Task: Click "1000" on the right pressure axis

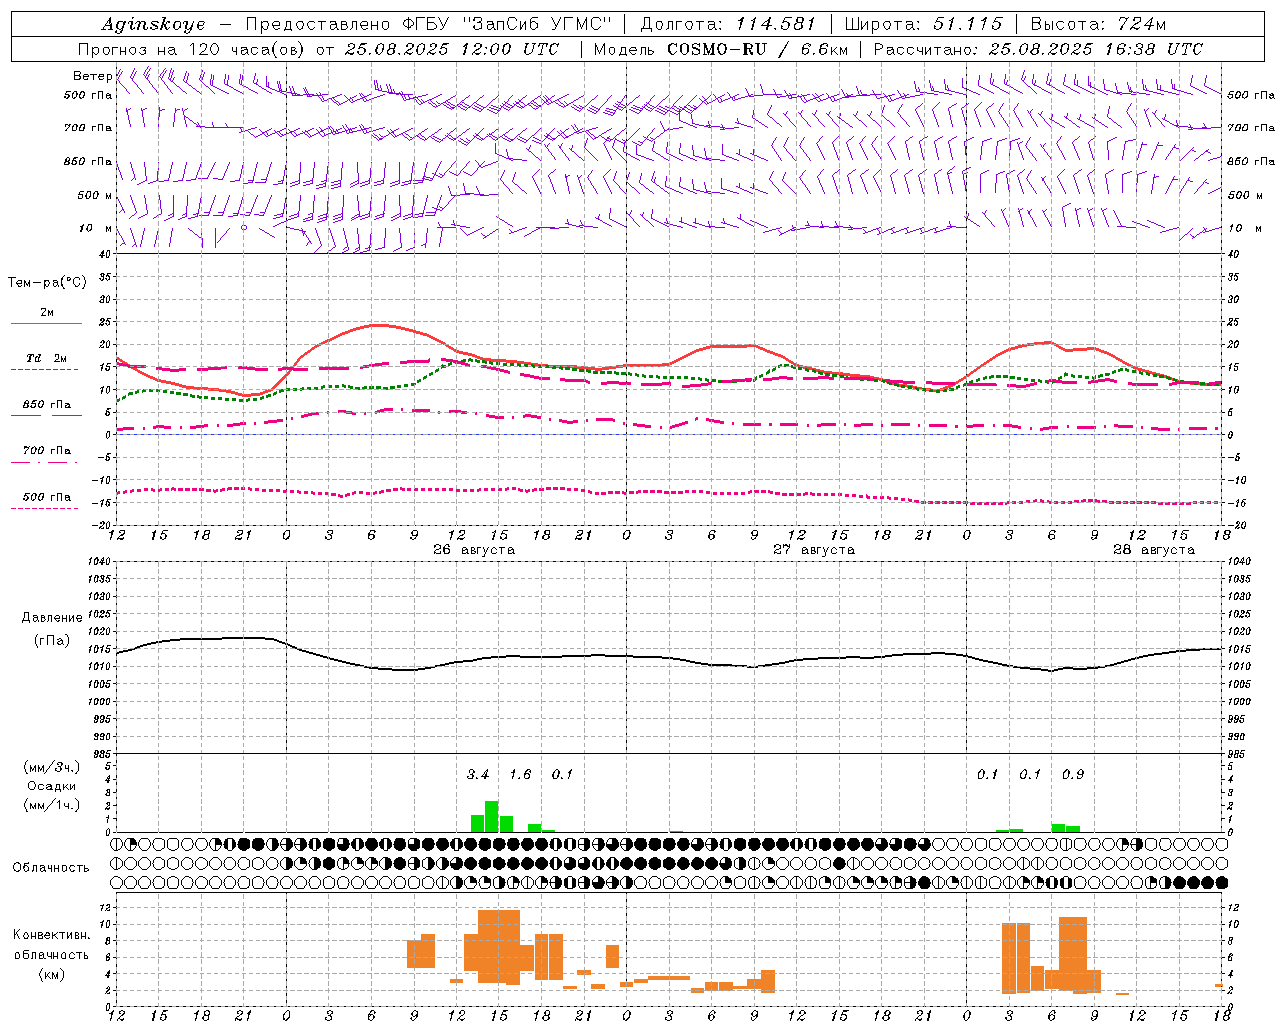Action: pos(1239,702)
